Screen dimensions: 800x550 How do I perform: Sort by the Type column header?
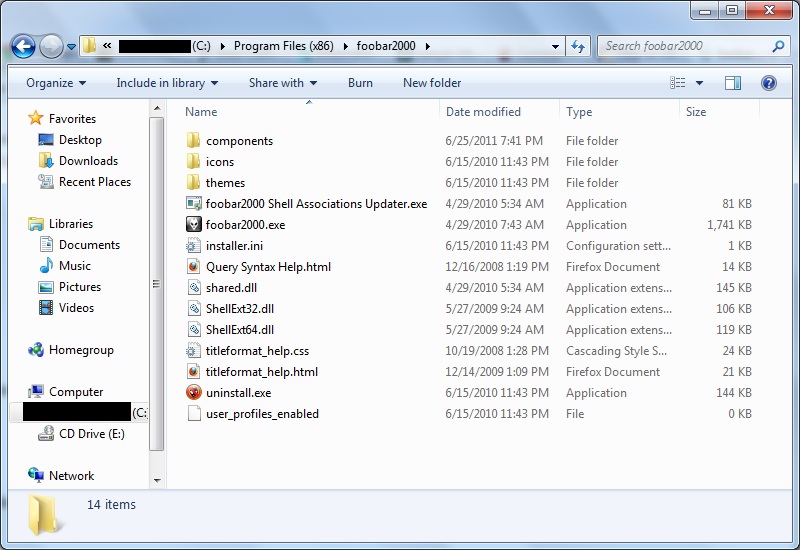pyautogui.click(x=579, y=112)
